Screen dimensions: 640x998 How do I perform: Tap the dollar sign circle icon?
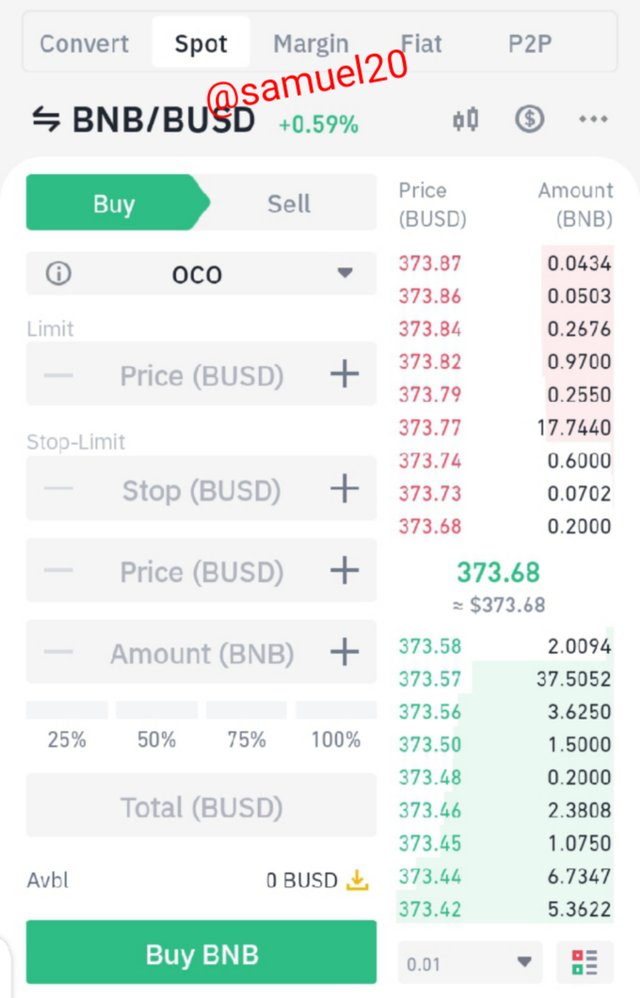(529, 118)
